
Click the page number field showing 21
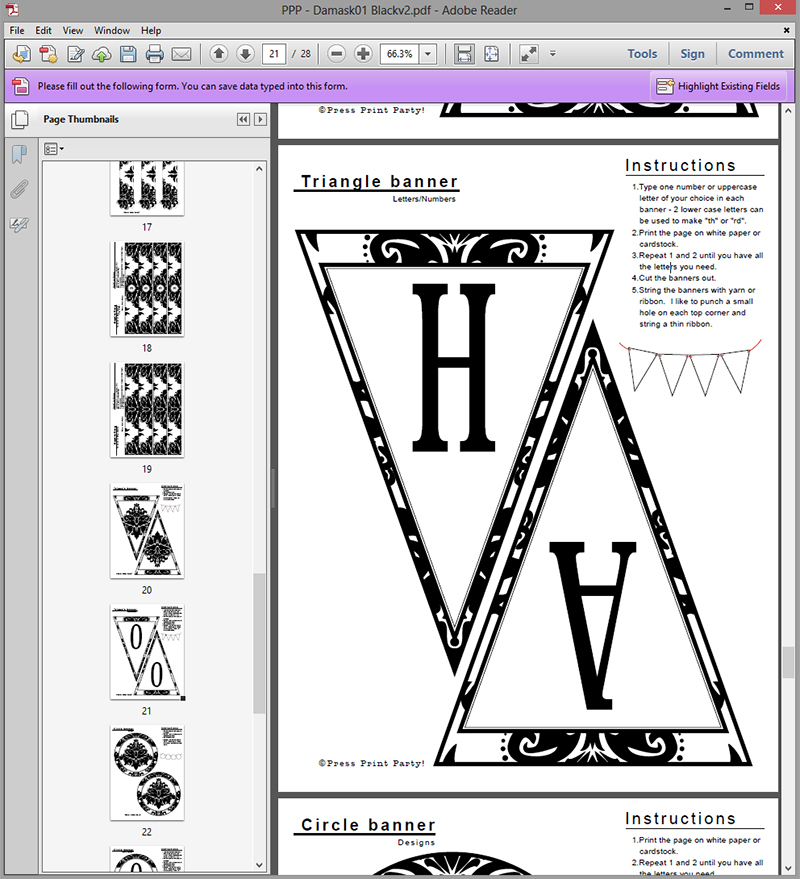tap(274, 54)
